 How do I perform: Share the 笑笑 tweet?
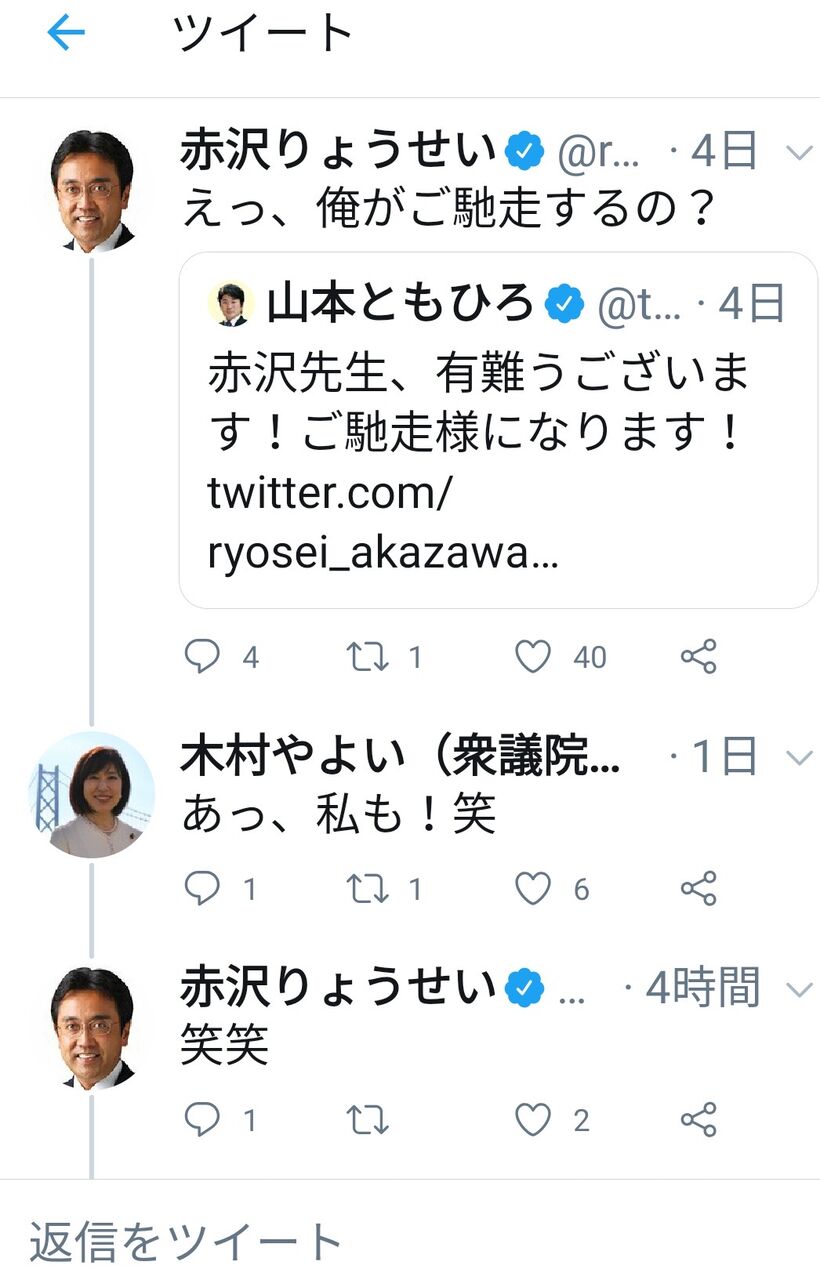click(x=698, y=1120)
